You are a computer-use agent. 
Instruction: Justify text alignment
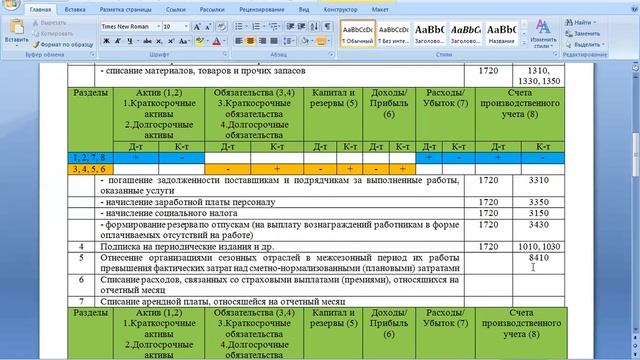tap(274, 41)
